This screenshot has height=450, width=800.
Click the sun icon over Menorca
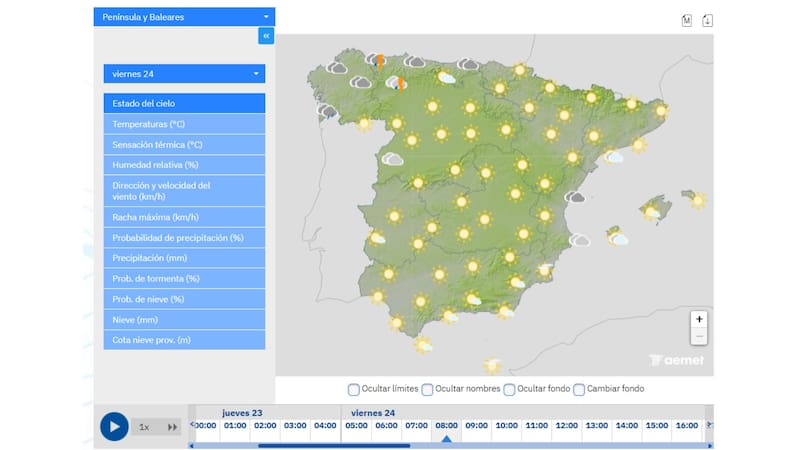coord(697,200)
